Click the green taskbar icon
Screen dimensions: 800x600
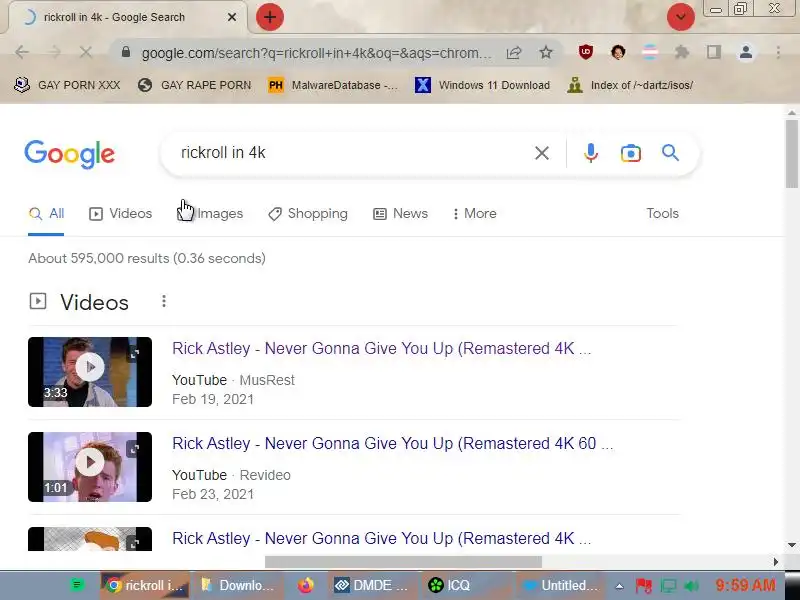tap(78, 585)
